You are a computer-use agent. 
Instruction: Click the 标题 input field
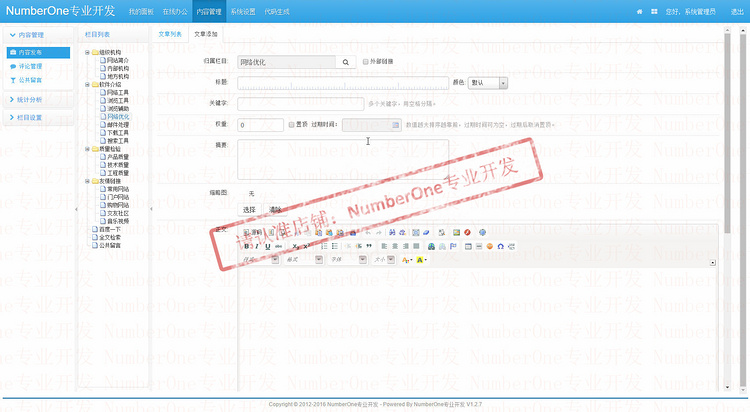click(343, 83)
